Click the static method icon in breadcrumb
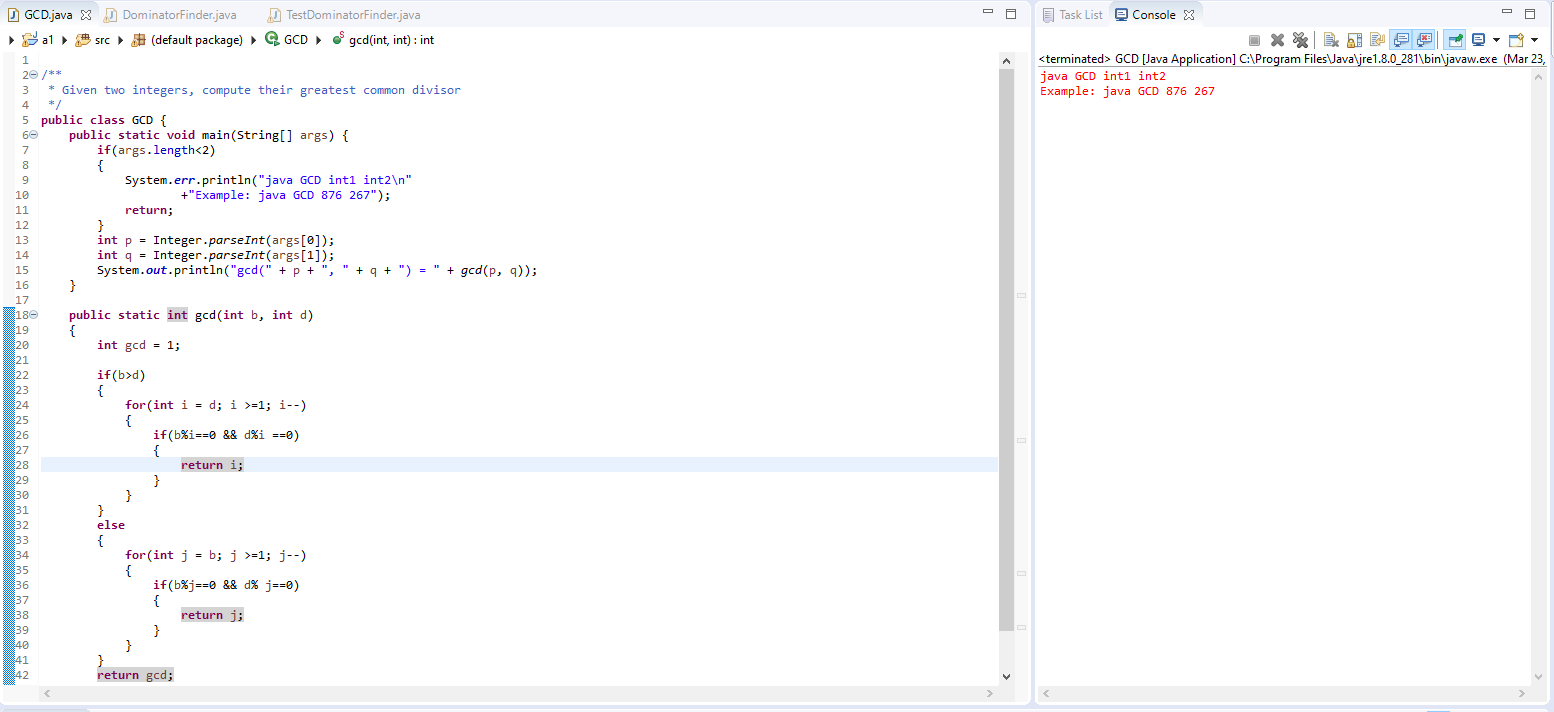Image resolution: width=1554 pixels, height=712 pixels. [x=338, y=39]
